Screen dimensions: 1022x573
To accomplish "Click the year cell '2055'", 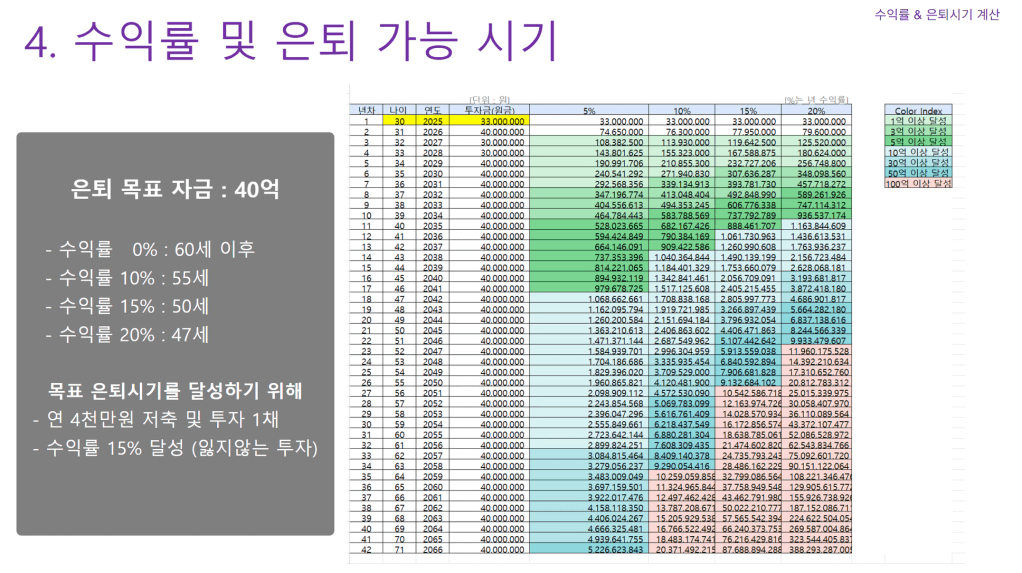I will (433, 434).
